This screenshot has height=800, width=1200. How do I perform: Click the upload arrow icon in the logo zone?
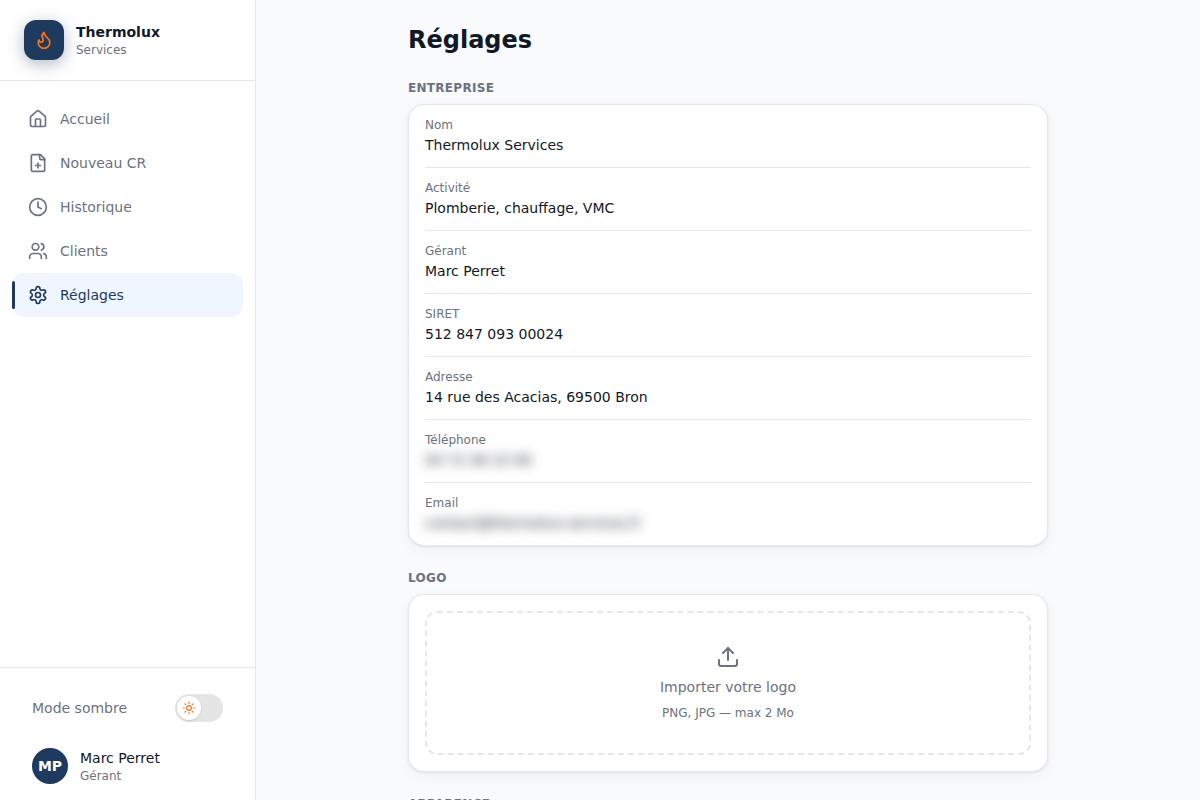[x=728, y=657]
